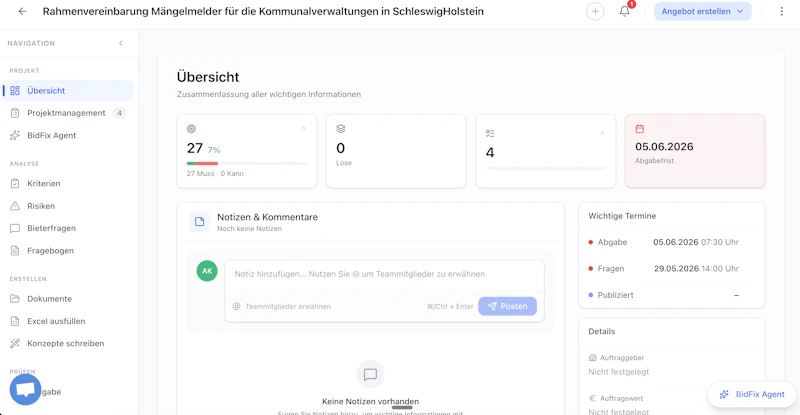Click the criteria progress bar

coord(246,163)
